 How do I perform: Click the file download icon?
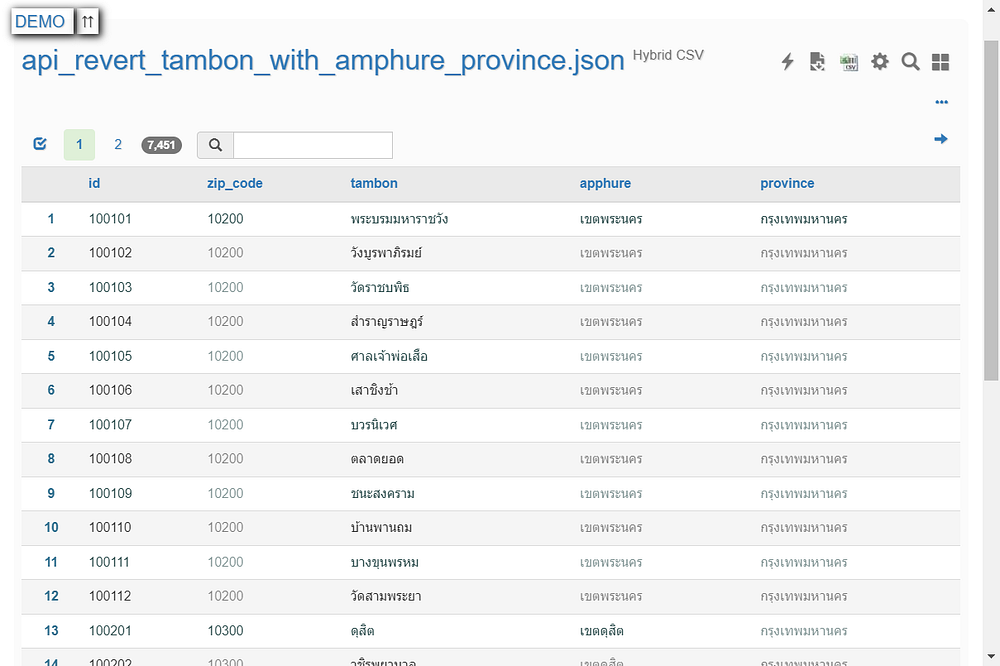point(817,62)
